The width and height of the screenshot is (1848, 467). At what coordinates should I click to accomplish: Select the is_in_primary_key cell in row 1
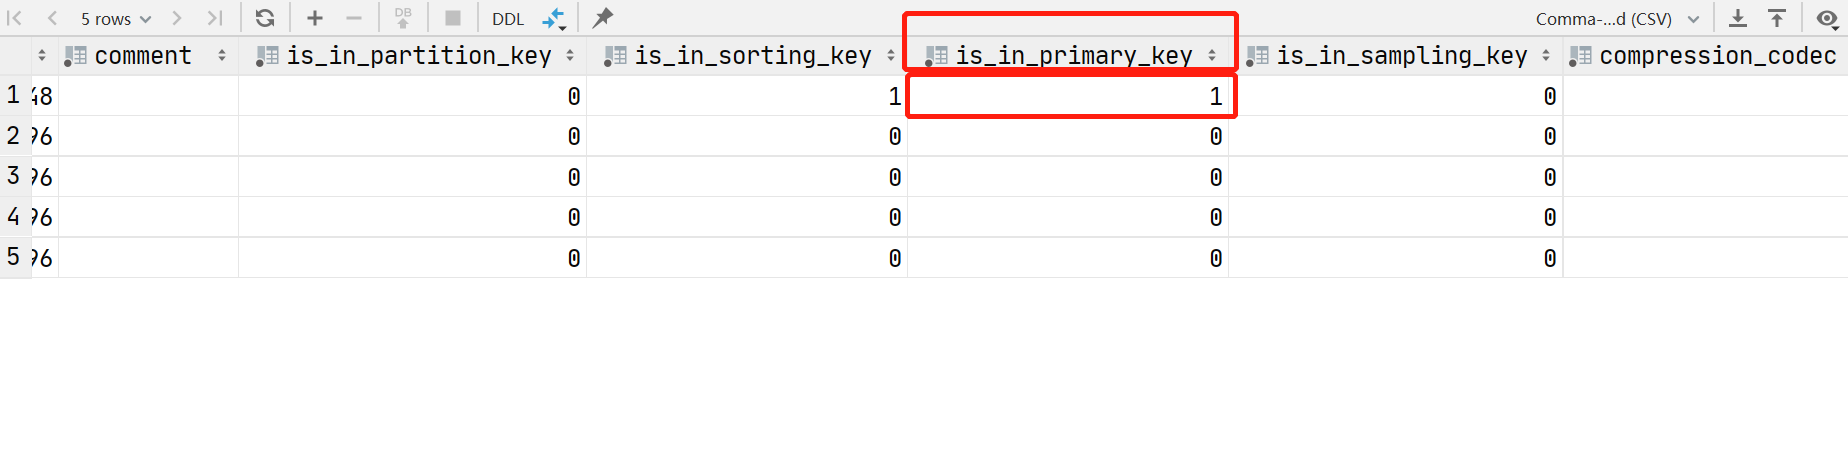coord(1070,96)
